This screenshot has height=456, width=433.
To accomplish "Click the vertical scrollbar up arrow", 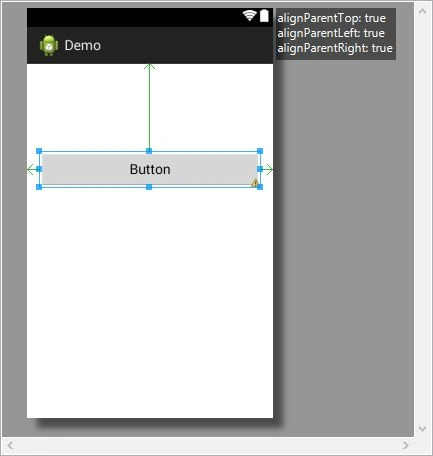I will (423, 12).
